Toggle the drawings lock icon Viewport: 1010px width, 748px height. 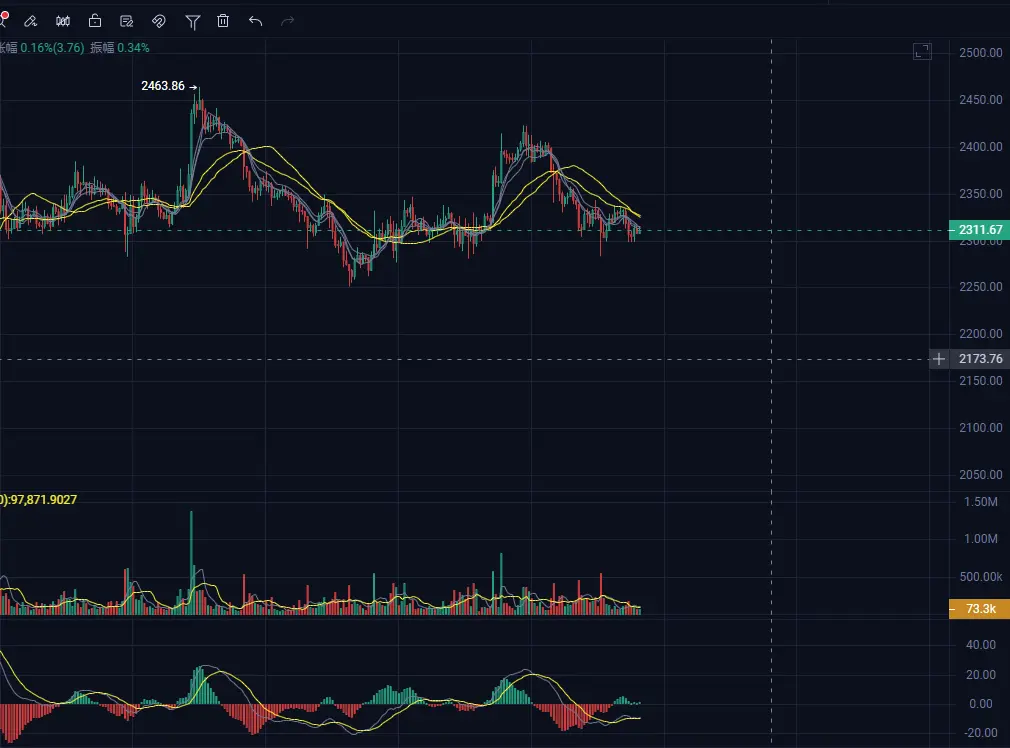[x=95, y=21]
